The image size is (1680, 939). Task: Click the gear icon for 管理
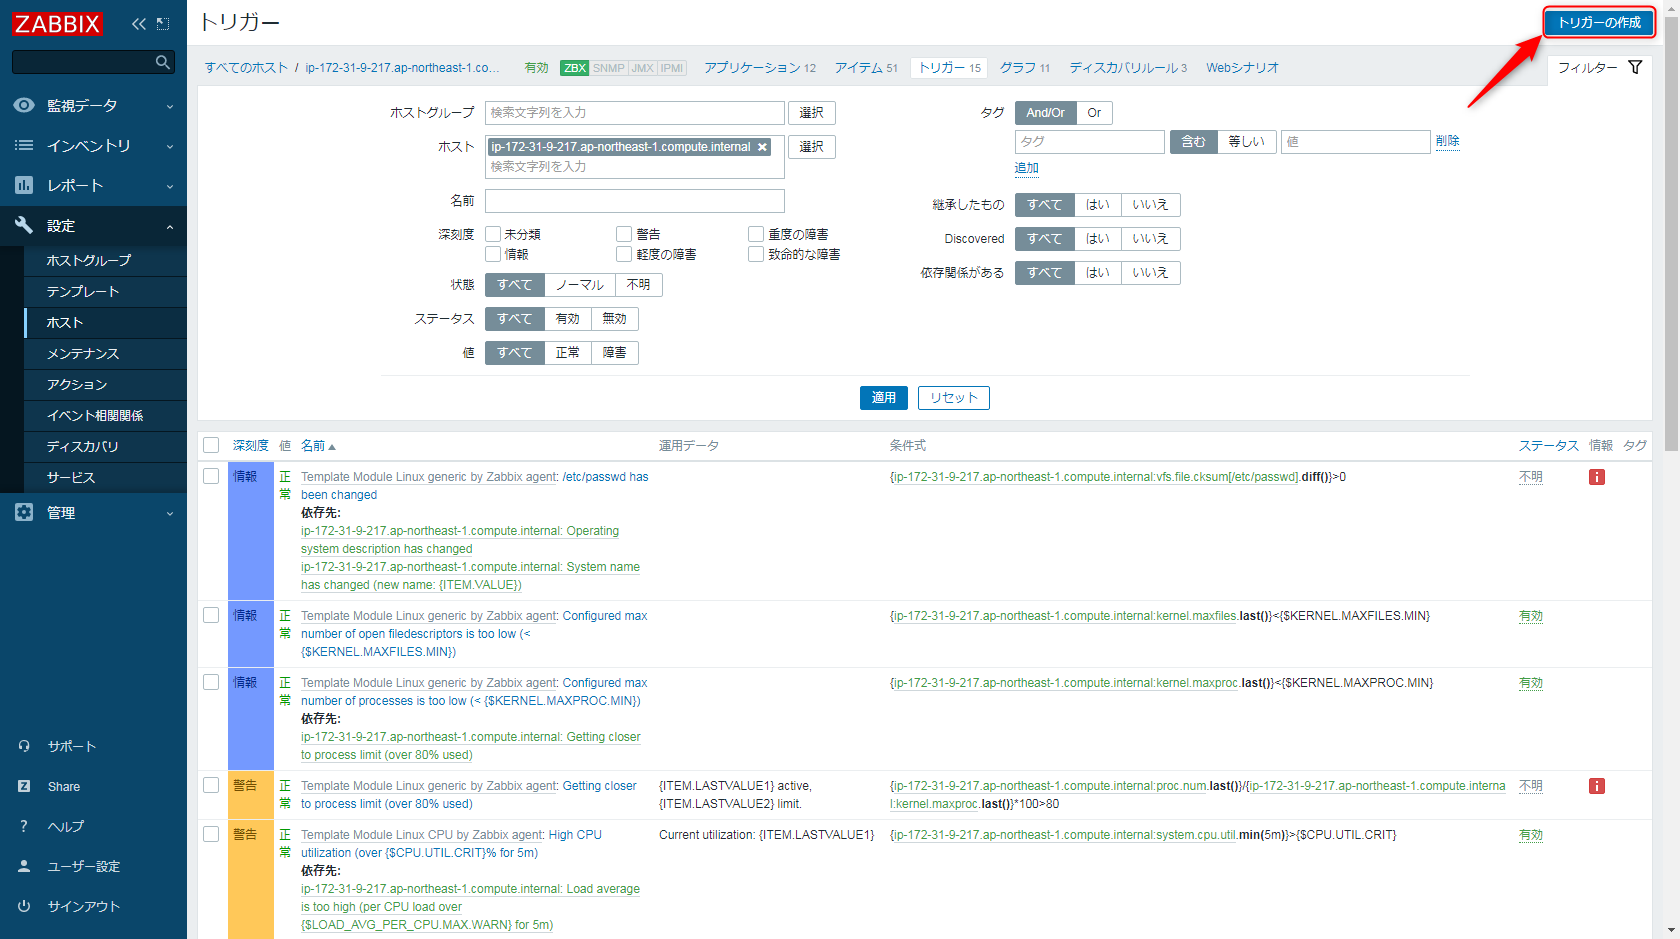pos(24,512)
